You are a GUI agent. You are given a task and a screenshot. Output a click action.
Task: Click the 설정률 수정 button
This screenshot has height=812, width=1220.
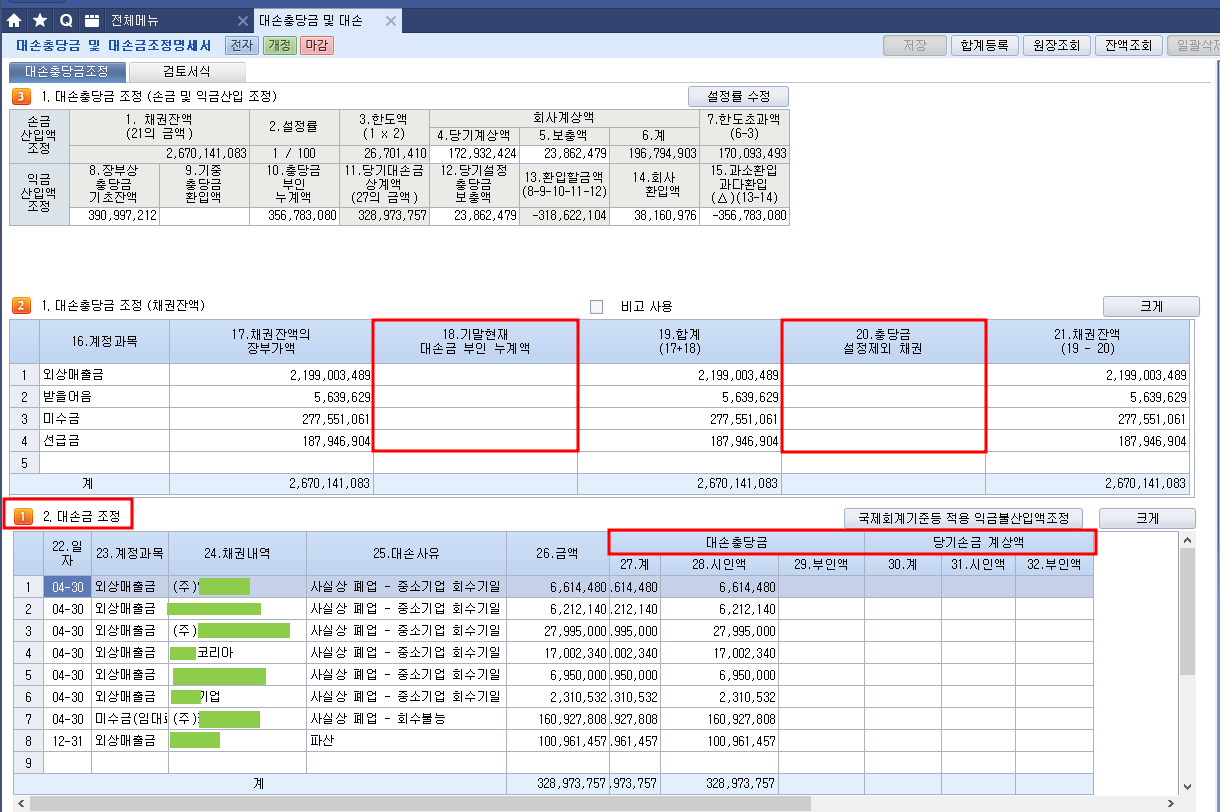coord(738,96)
